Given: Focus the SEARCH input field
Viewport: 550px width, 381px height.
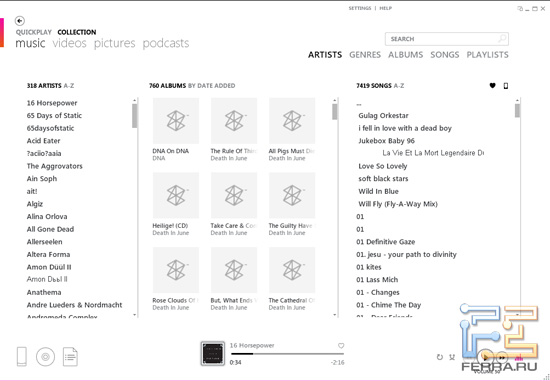Looking at the screenshot, I should pos(447,39).
